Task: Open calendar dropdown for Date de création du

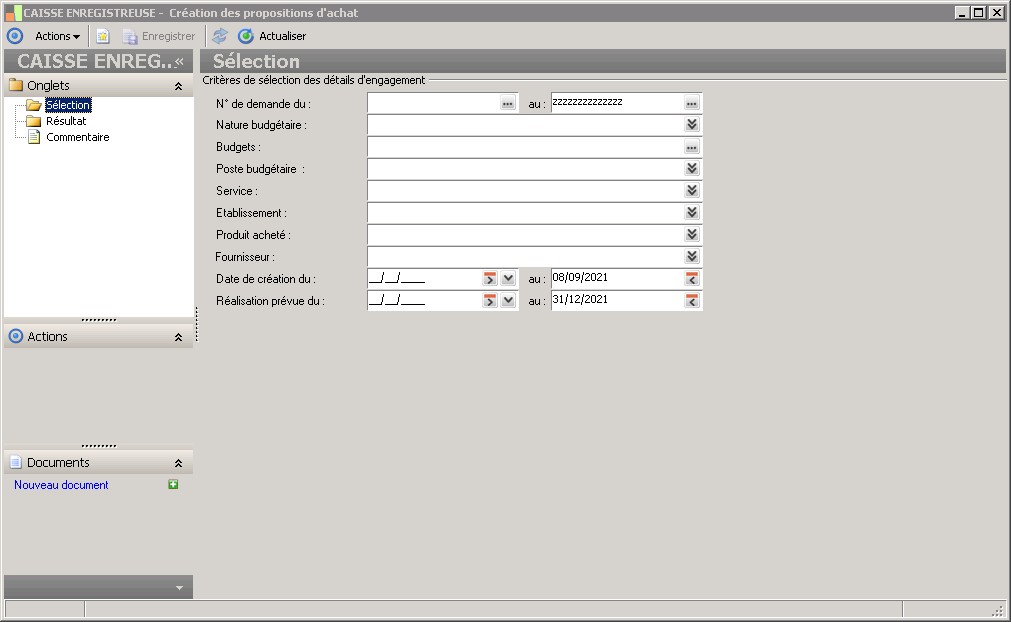Action: pyautogui.click(x=508, y=278)
